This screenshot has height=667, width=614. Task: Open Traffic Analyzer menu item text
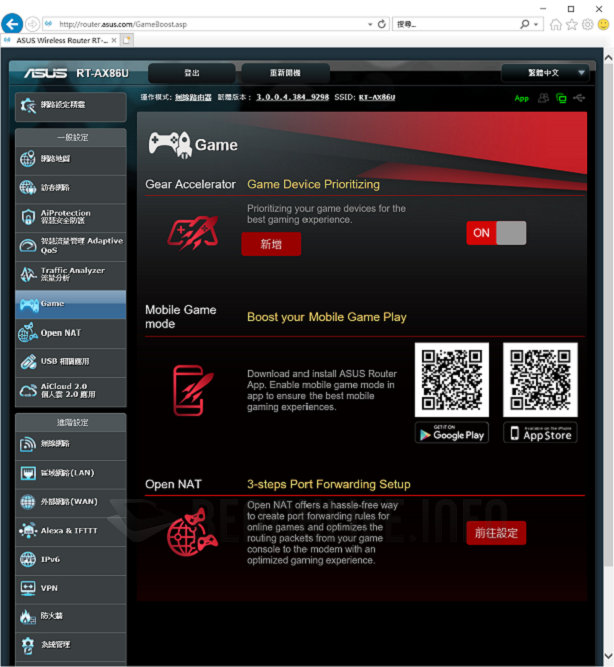[73, 274]
